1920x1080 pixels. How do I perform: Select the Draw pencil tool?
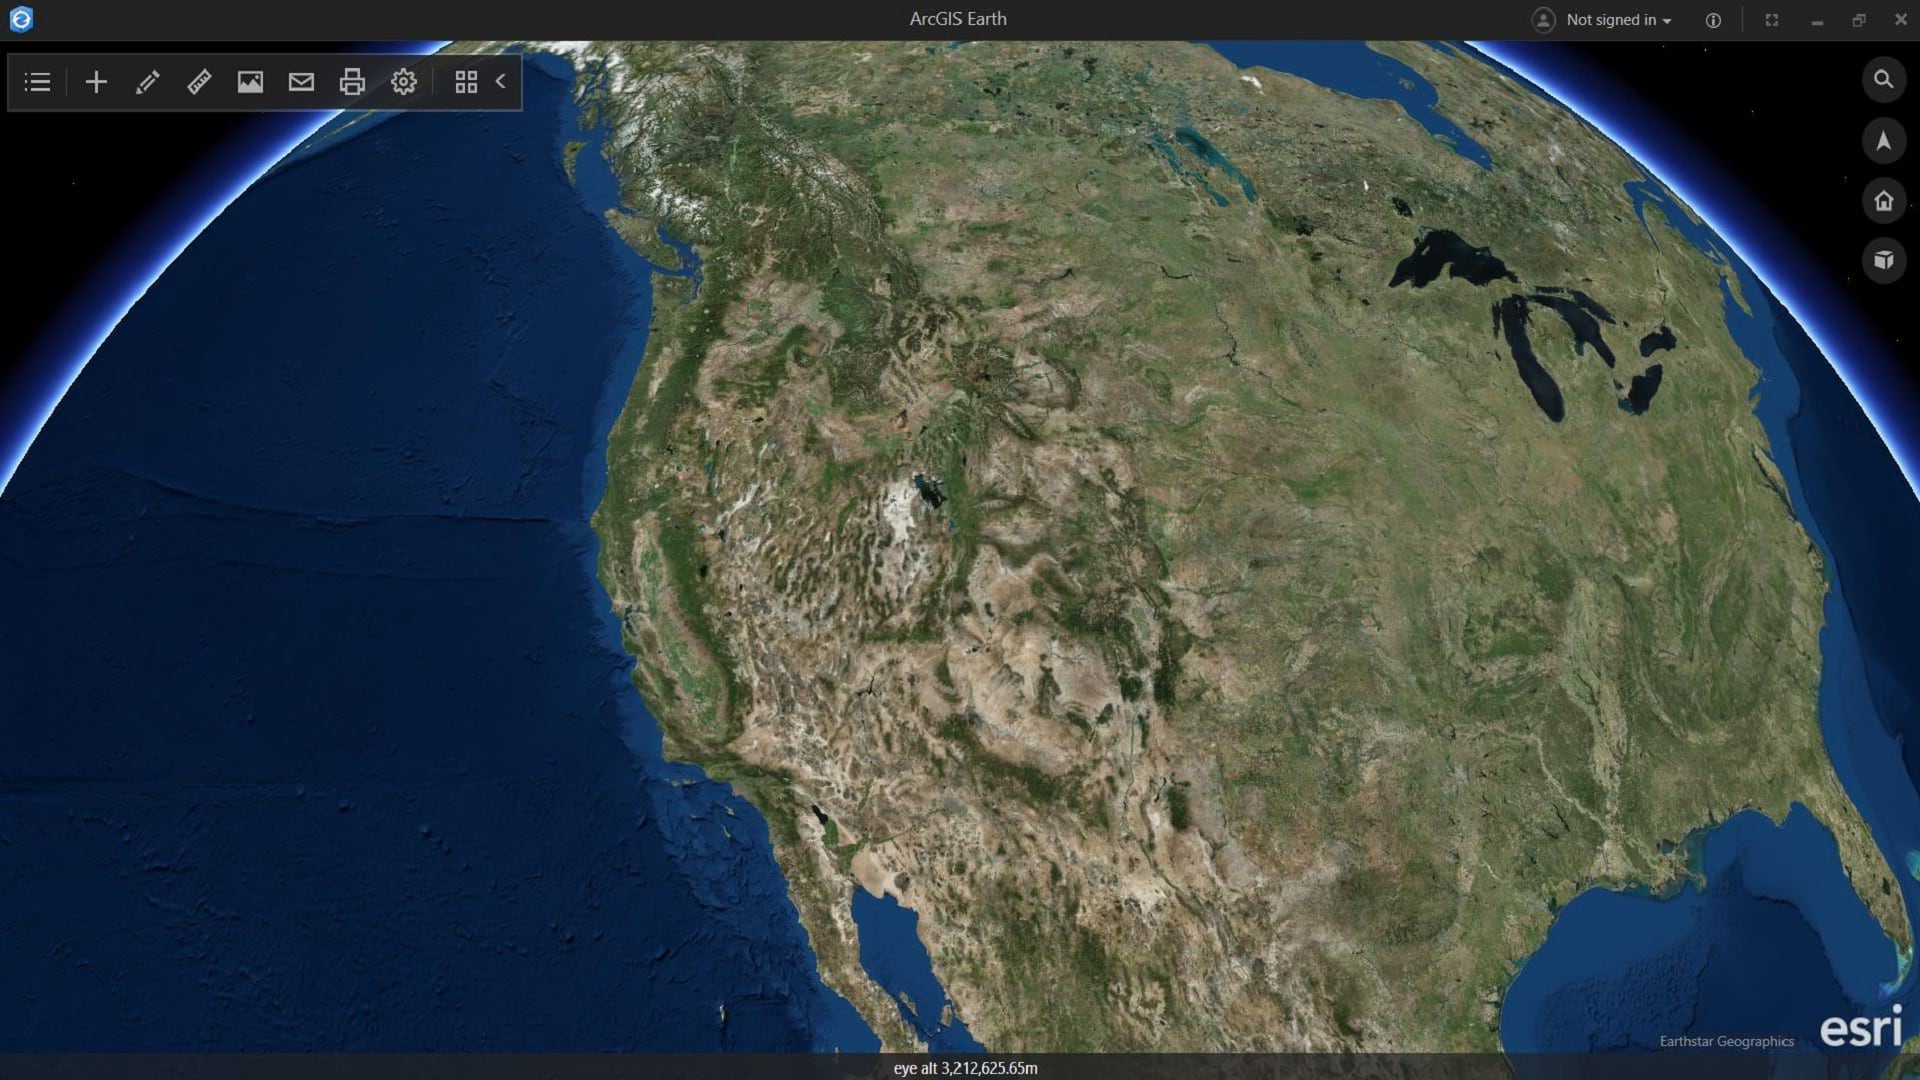coord(147,82)
